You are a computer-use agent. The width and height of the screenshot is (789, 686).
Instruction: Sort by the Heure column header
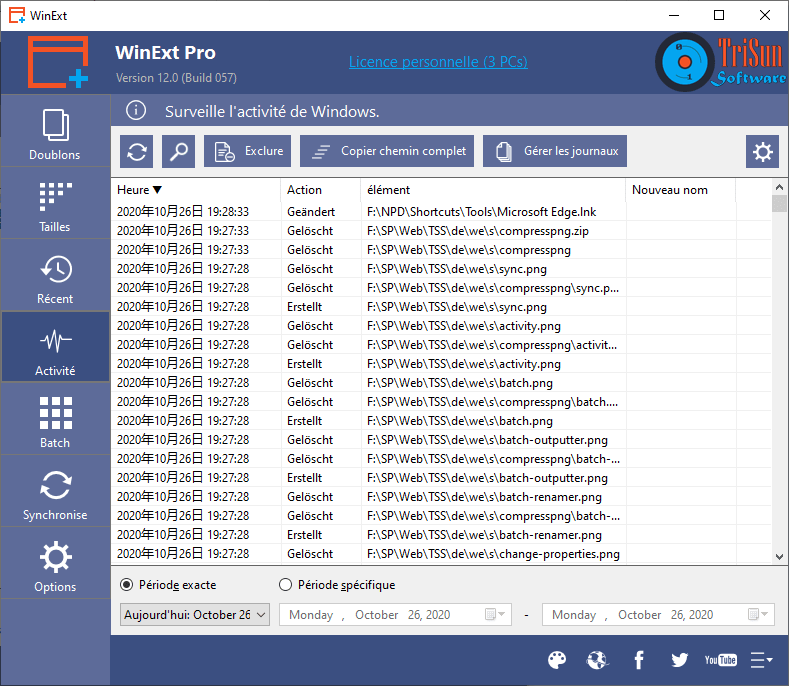coord(196,190)
